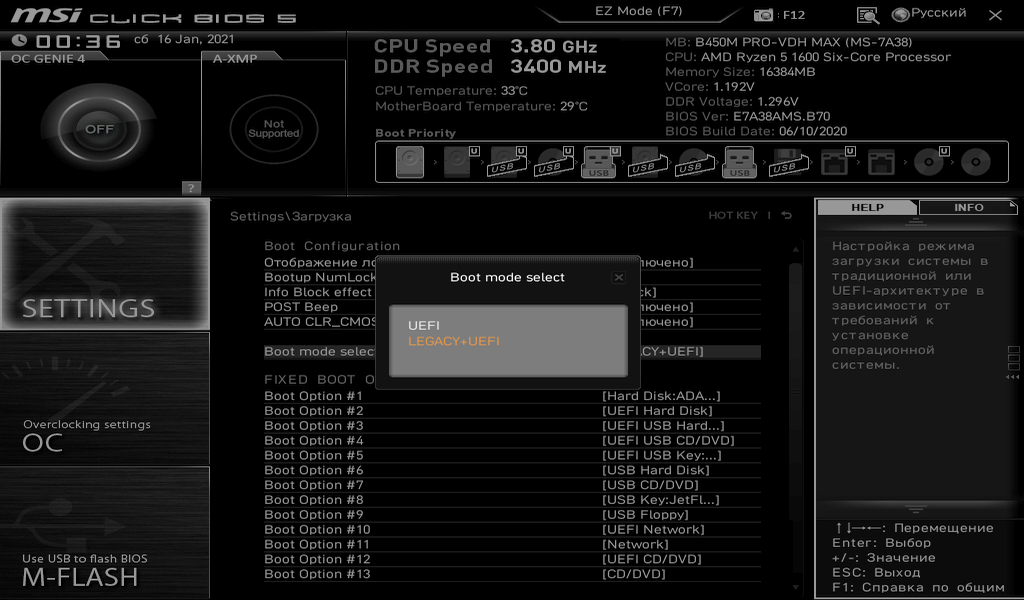
Task: Close the Boot mode select dialog
Action: [x=619, y=277]
